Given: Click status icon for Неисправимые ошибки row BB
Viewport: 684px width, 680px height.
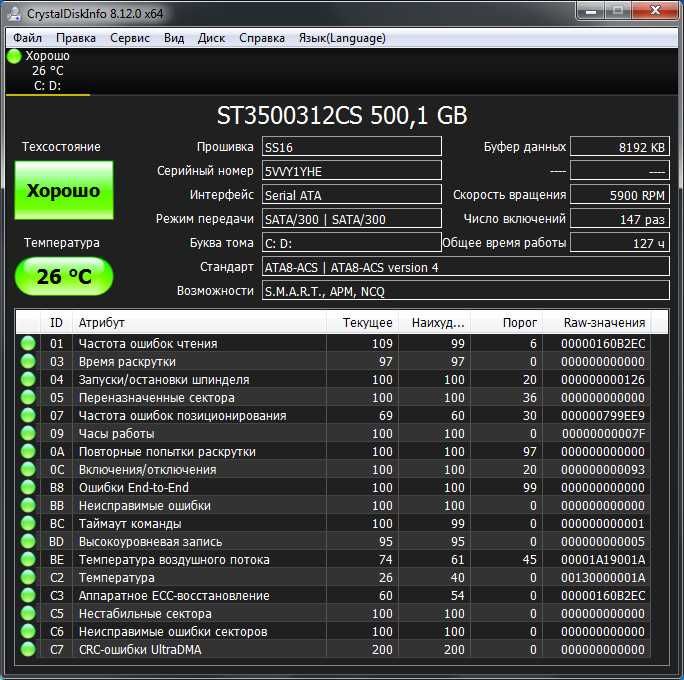Looking at the screenshot, I should pos(28,505).
